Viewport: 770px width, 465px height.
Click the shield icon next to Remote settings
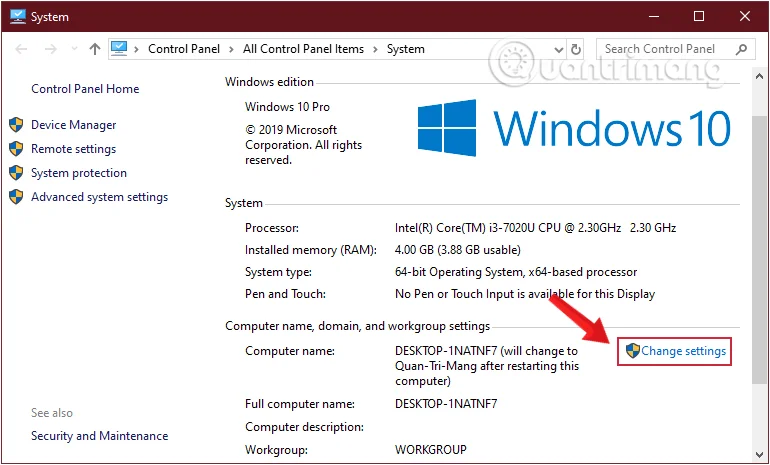(16, 149)
